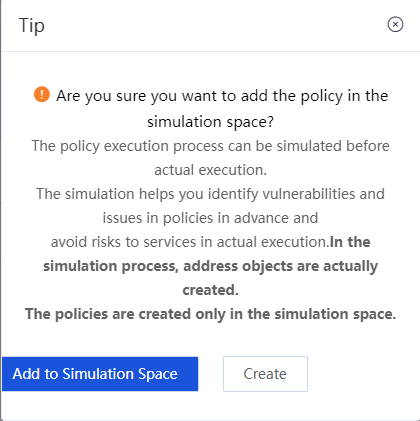Click blank footer area right of Create
This screenshot has height=421, width=420.
(362, 374)
